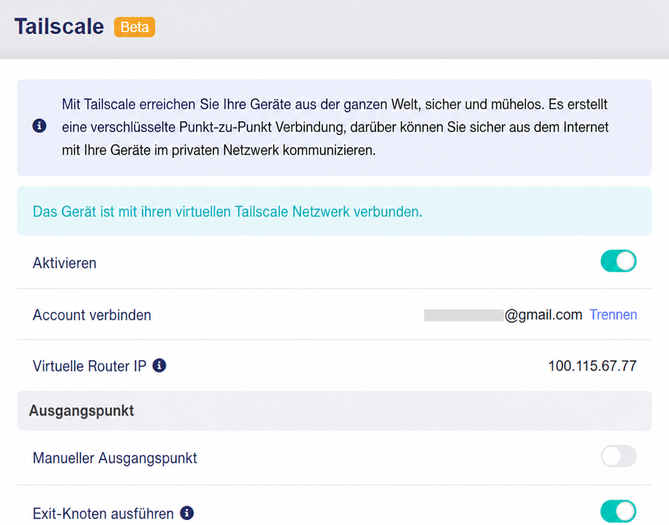Click the Account verbinden label
Screen dimensions: 669x525
coord(92,315)
